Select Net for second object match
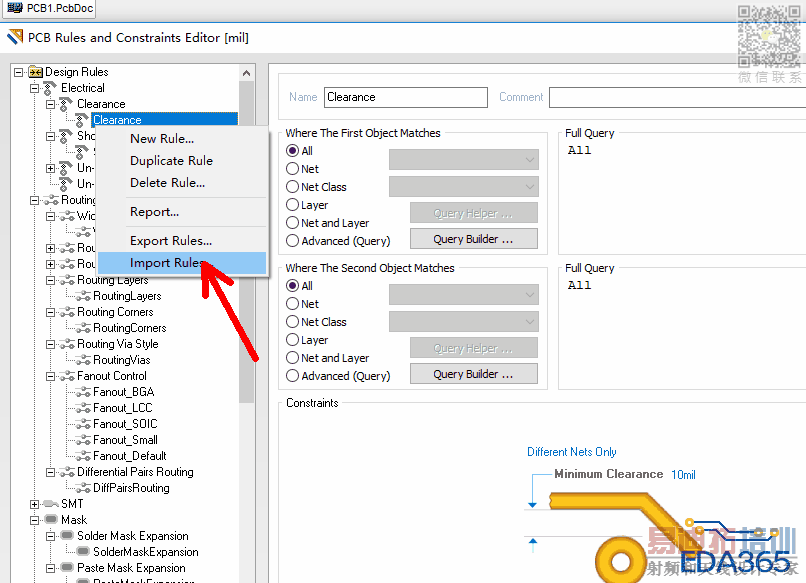Image resolution: width=806 pixels, height=583 pixels. (x=292, y=304)
